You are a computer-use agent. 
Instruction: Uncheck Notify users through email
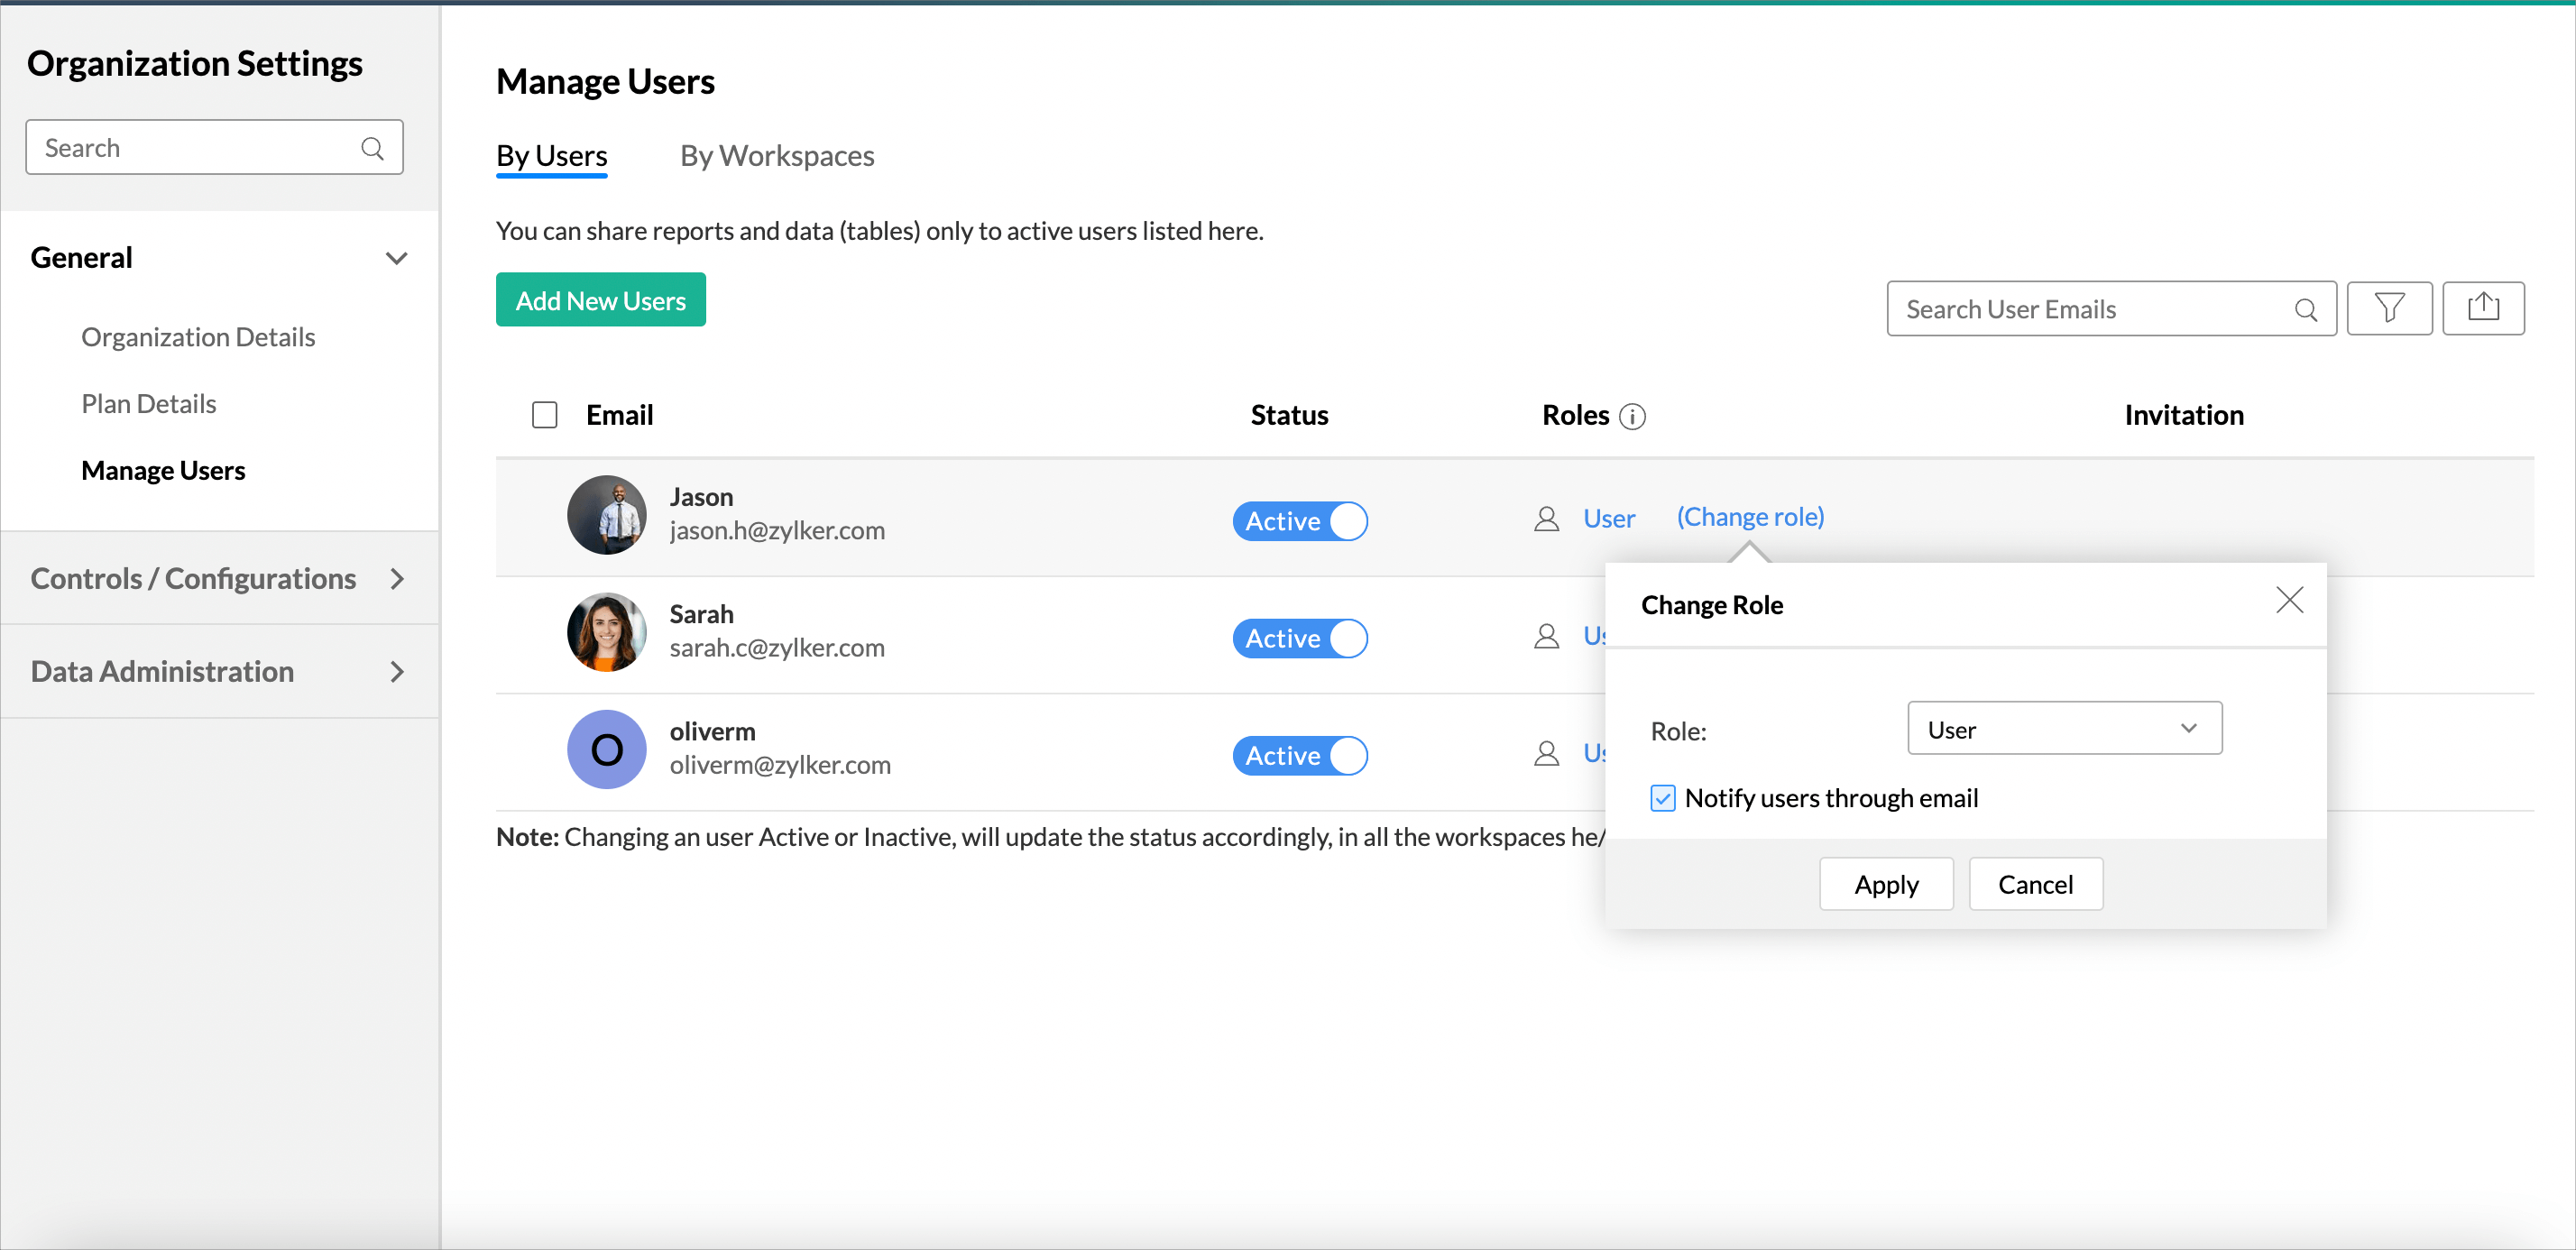1662,798
